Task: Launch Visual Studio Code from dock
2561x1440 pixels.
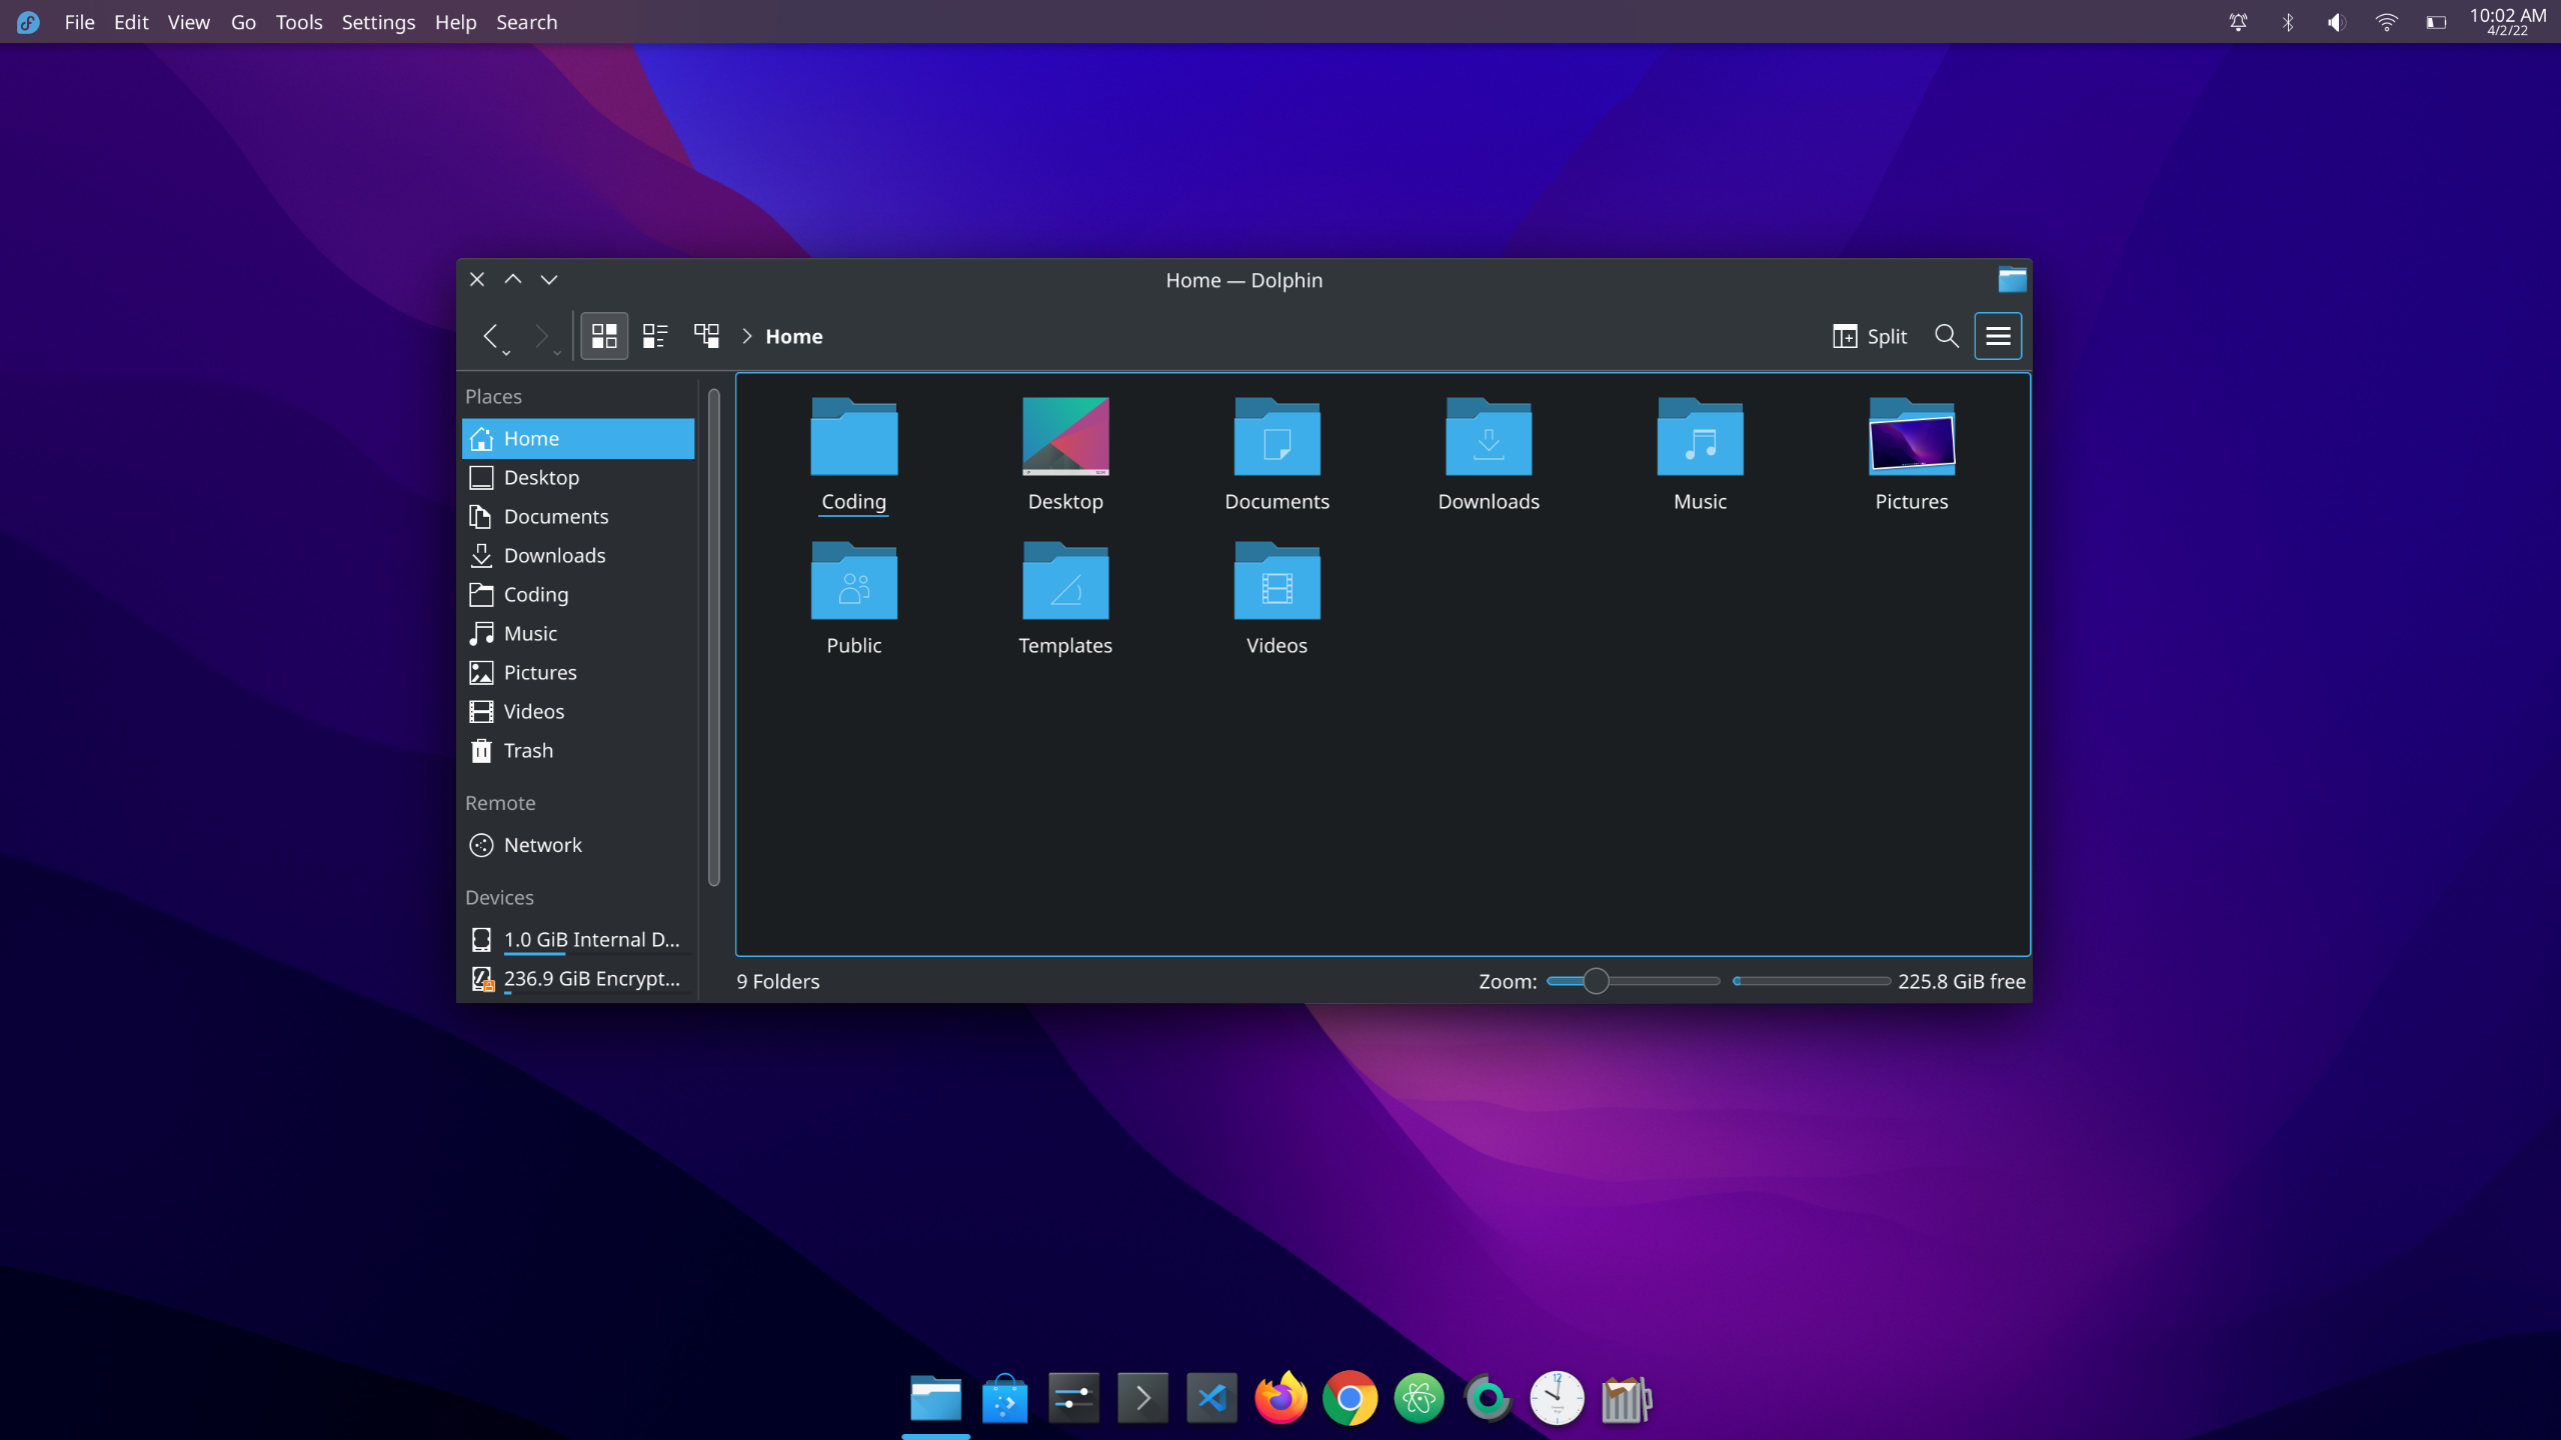Action: click(1212, 1398)
